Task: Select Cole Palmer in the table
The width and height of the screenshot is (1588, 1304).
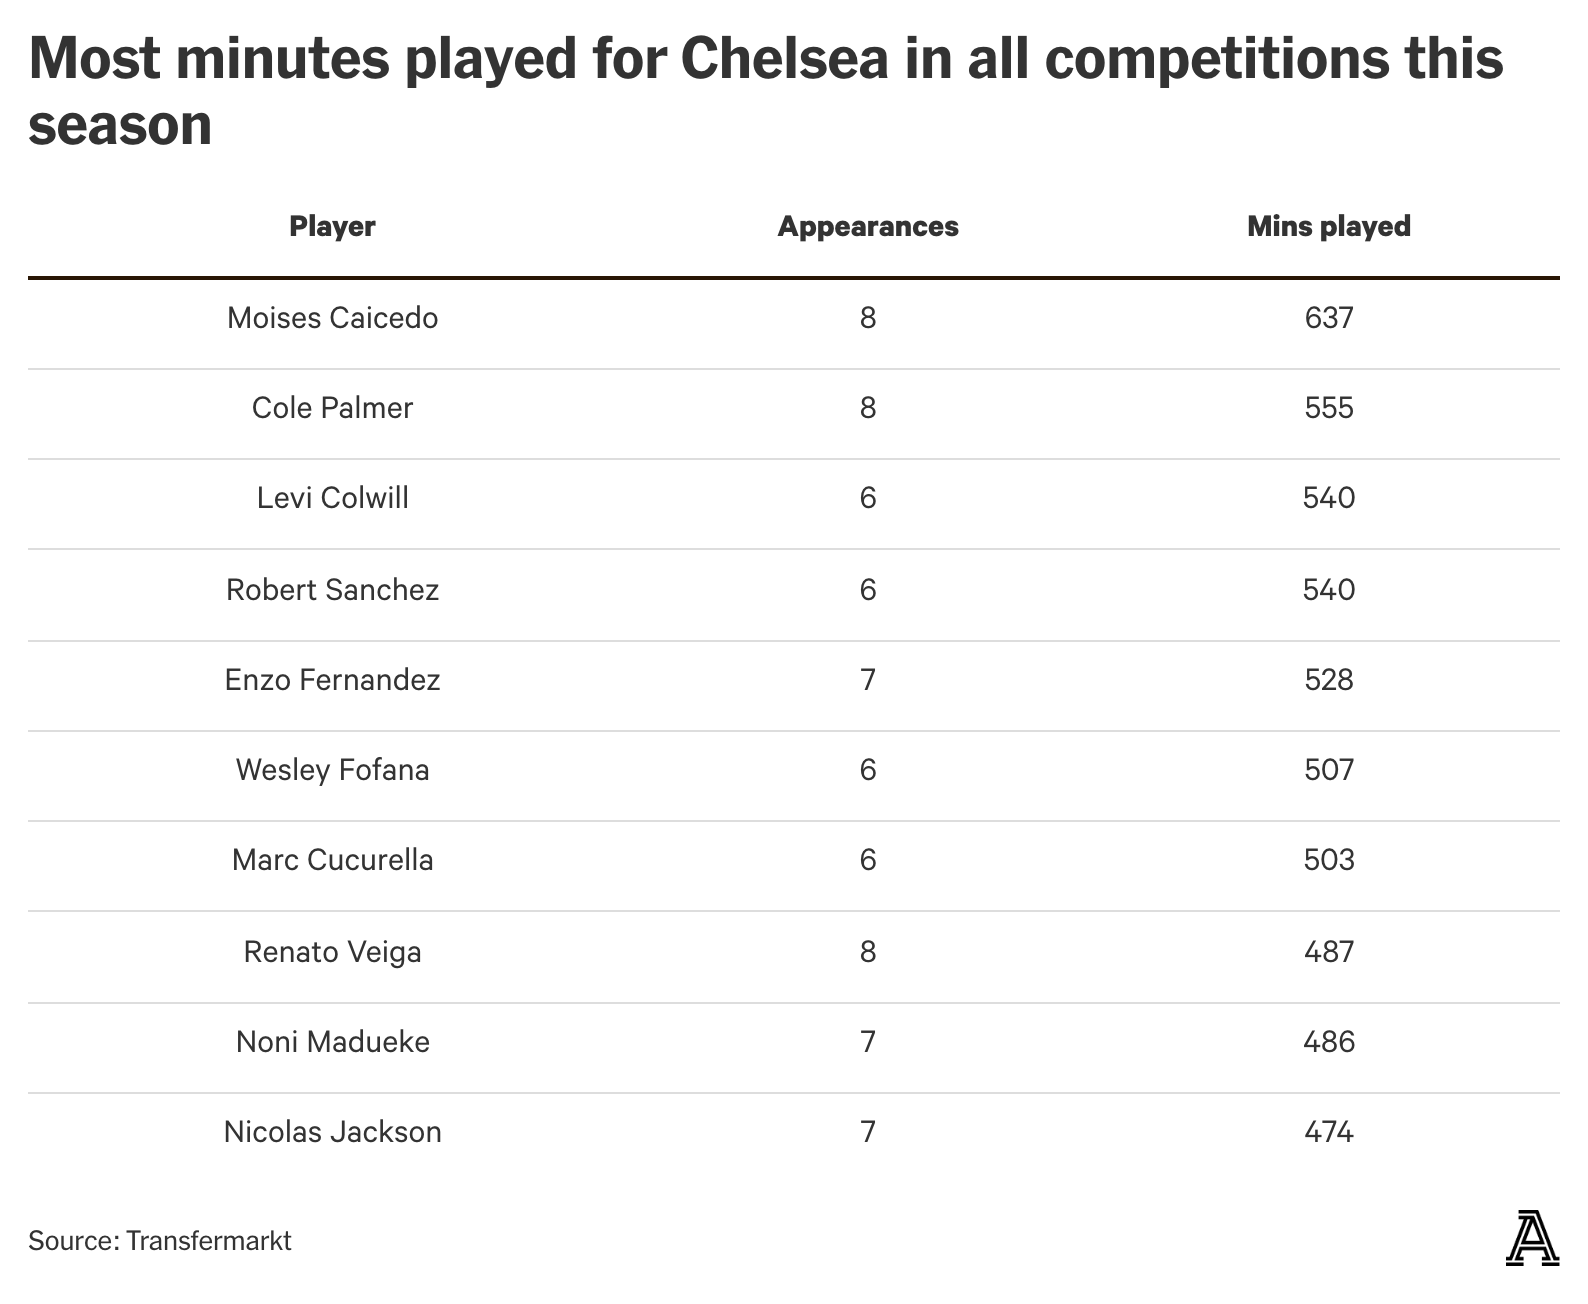Action: click(332, 408)
